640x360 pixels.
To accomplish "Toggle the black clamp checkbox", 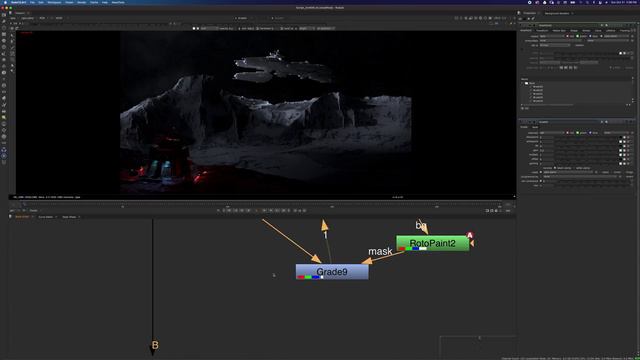I will 556,168.
